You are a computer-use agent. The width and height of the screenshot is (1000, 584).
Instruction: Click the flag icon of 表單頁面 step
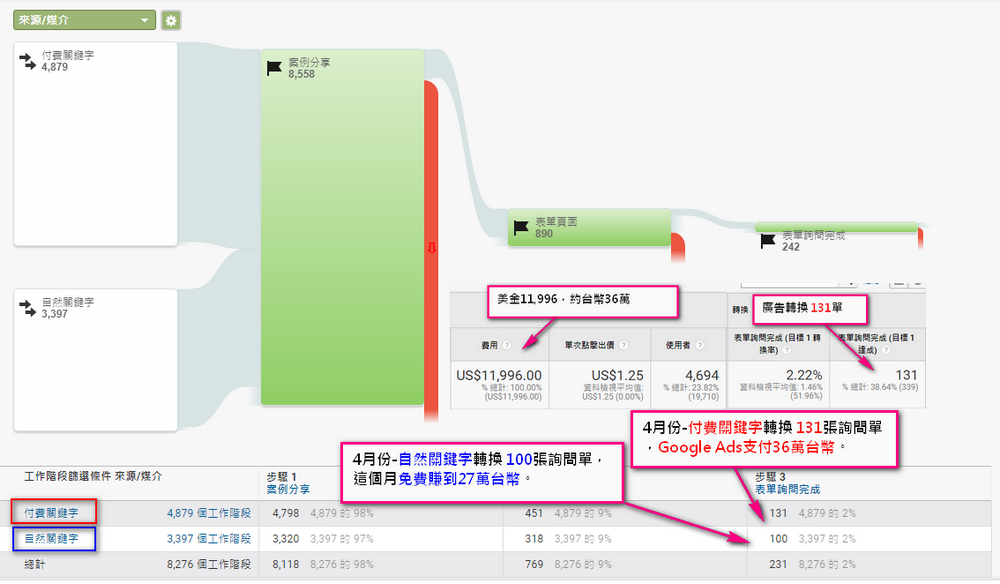point(521,228)
